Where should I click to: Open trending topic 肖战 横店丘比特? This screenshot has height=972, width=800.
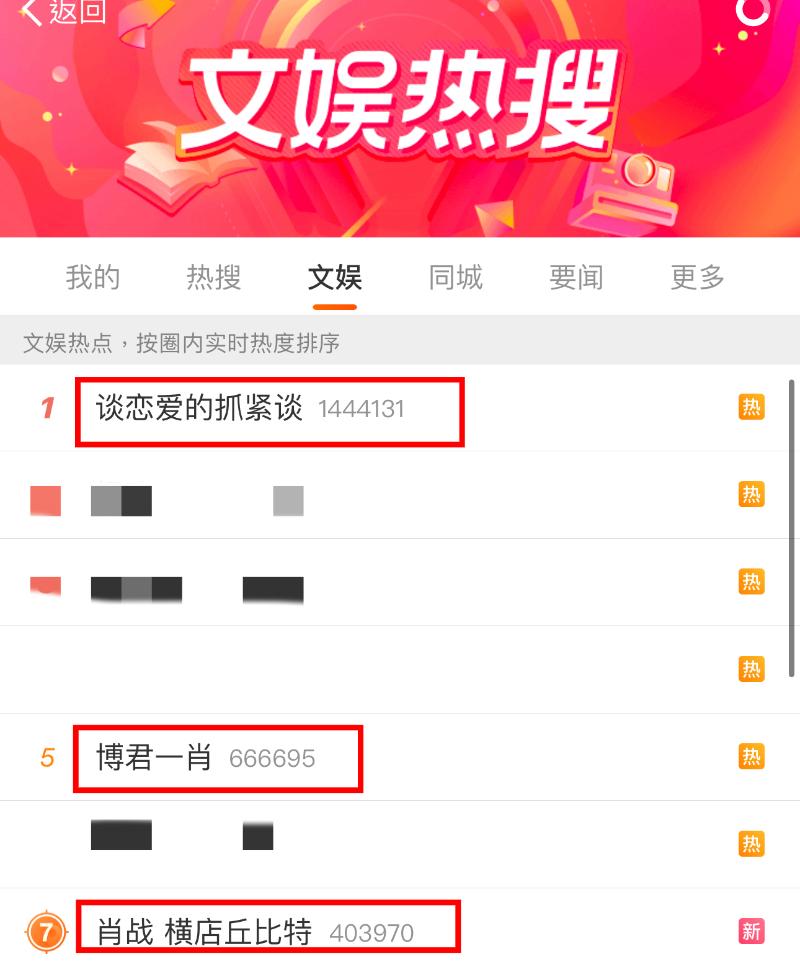point(204,932)
